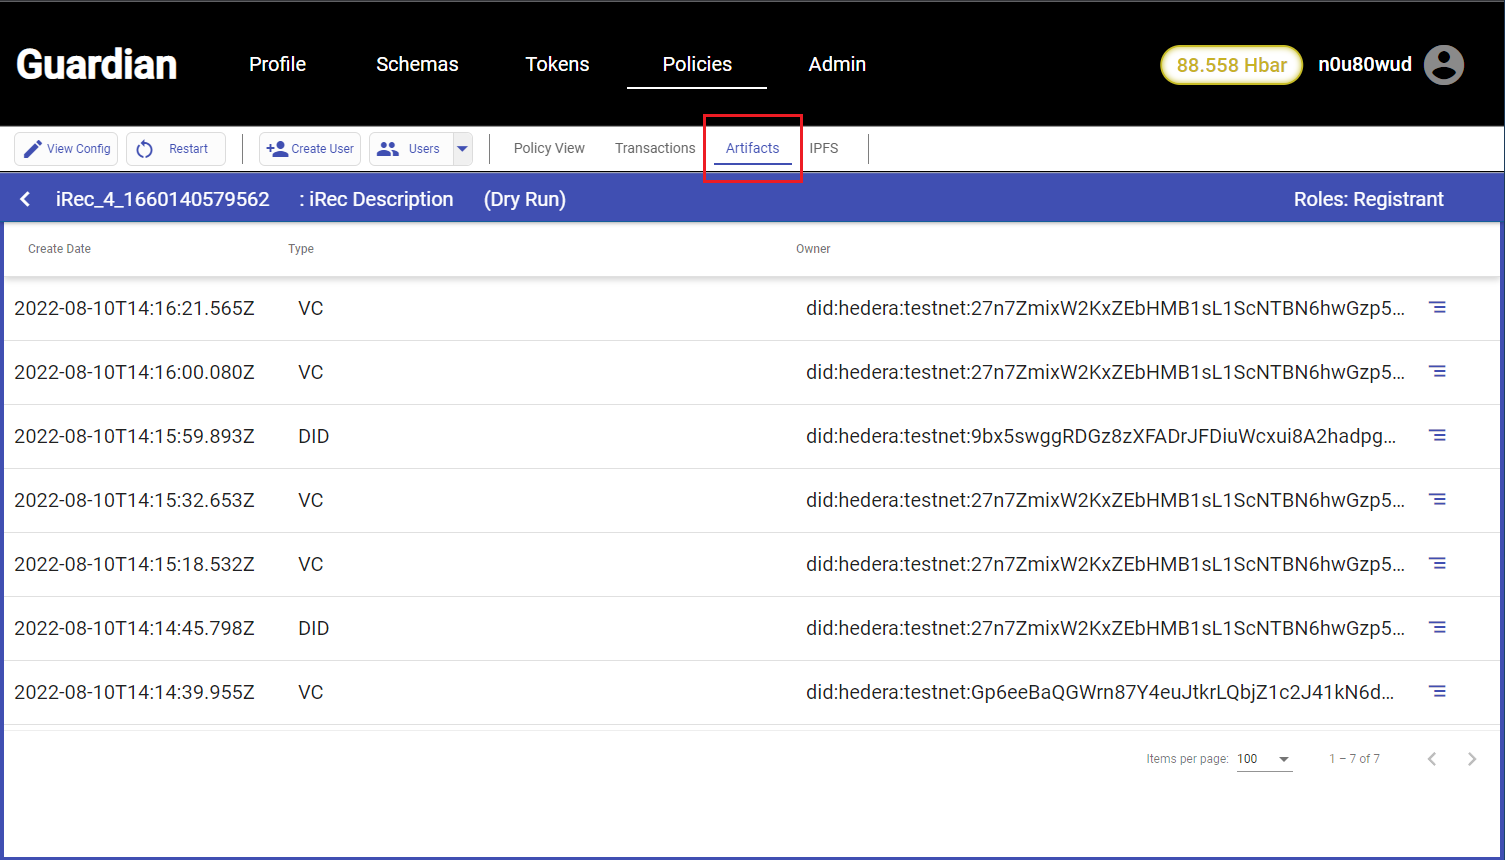
Task: Click the DID type in 14:15:59.893Z row
Action: click(313, 436)
